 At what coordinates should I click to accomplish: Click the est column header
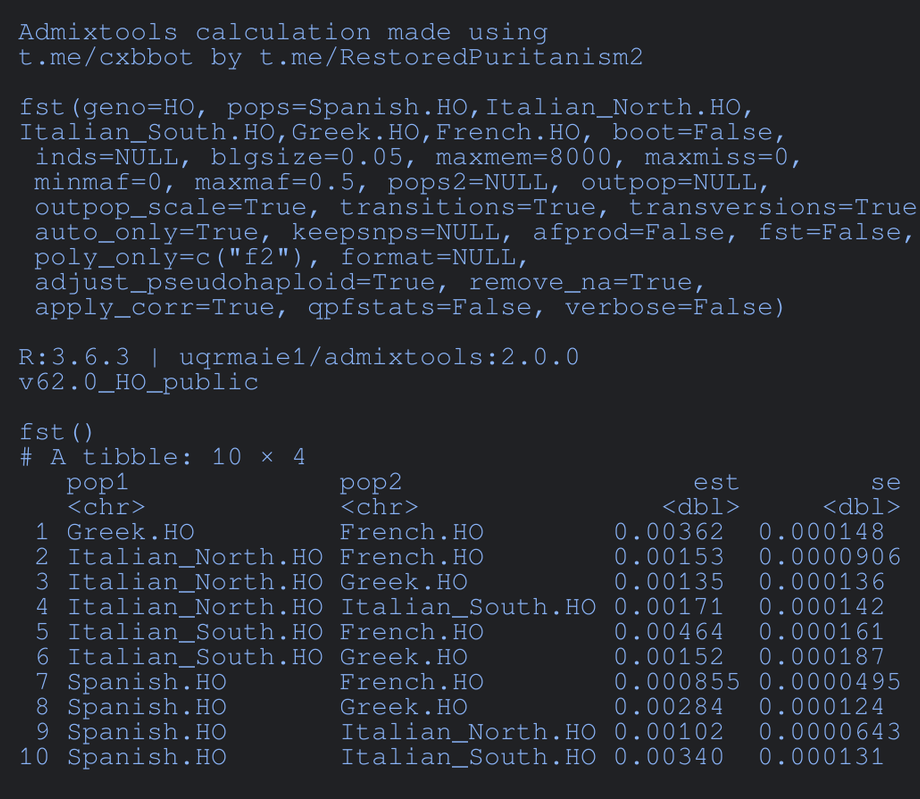coord(716,483)
